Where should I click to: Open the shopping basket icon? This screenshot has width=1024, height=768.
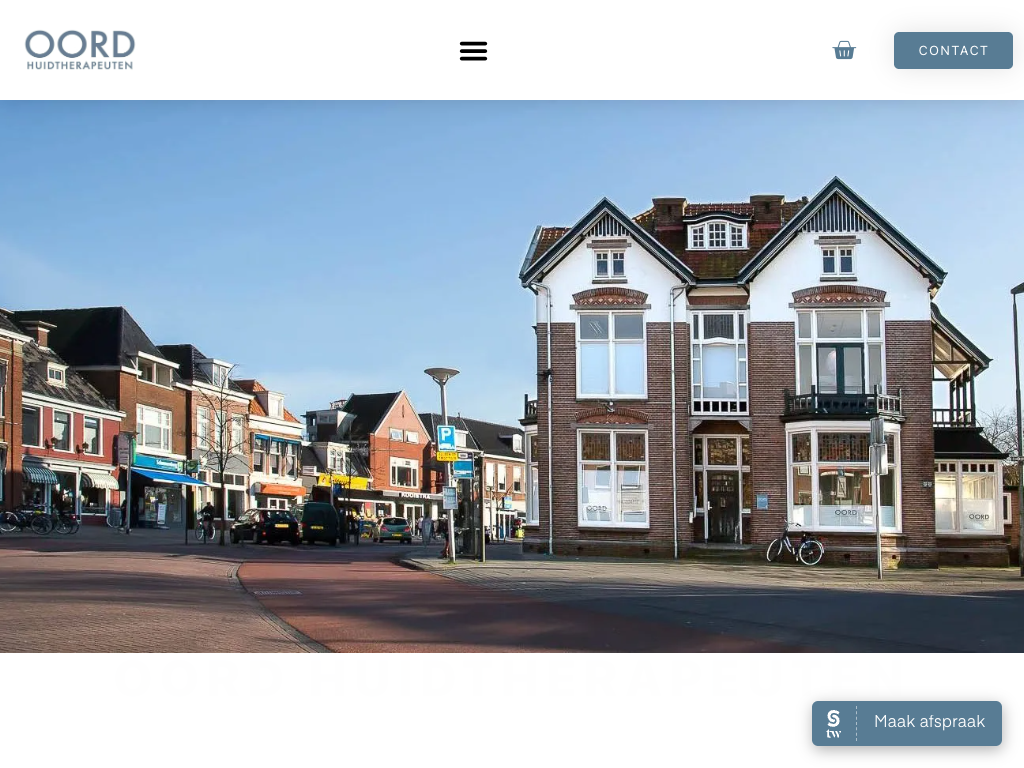point(844,50)
